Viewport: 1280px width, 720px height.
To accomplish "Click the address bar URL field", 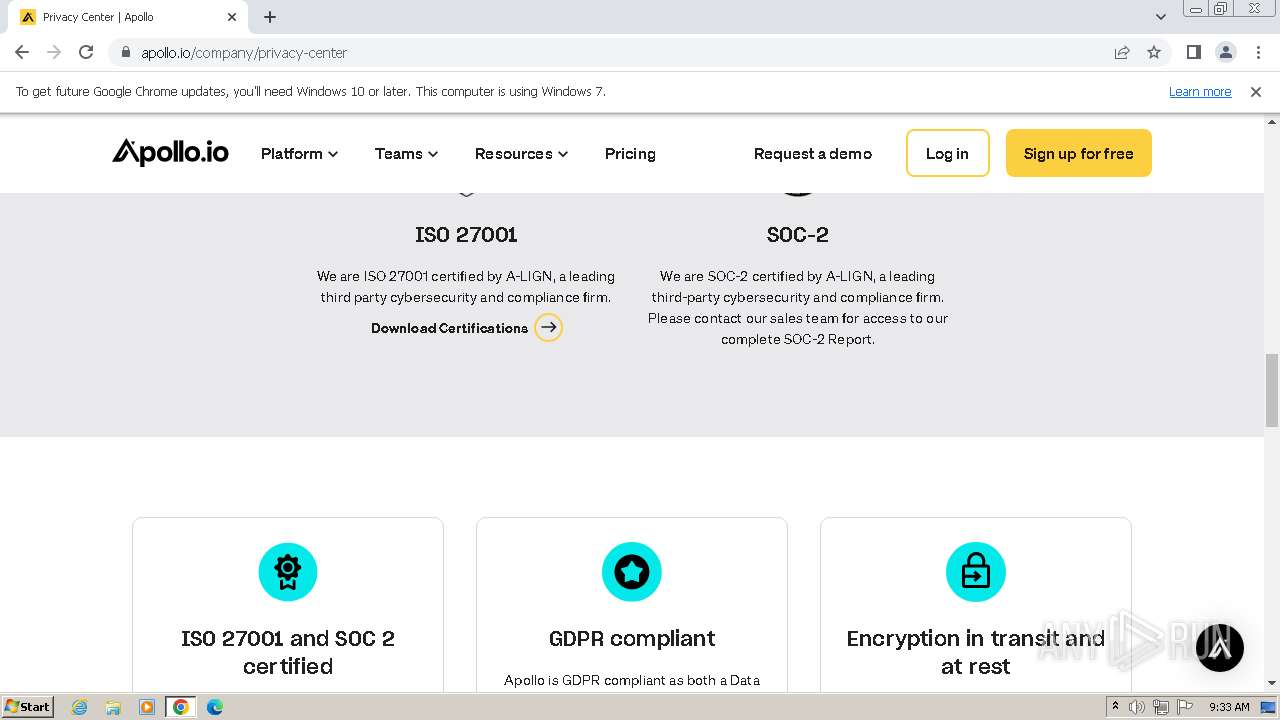I will click(612, 52).
